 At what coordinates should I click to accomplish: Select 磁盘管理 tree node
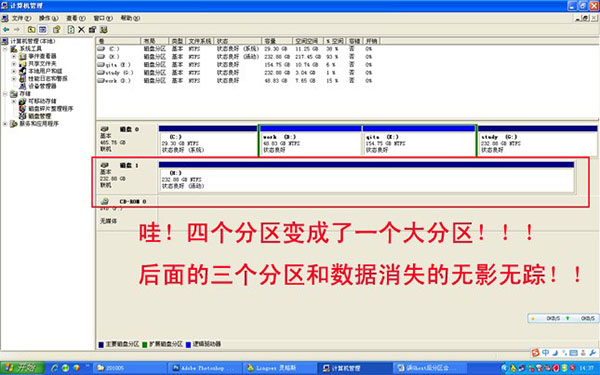pyautogui.click(x=39, y=116)
